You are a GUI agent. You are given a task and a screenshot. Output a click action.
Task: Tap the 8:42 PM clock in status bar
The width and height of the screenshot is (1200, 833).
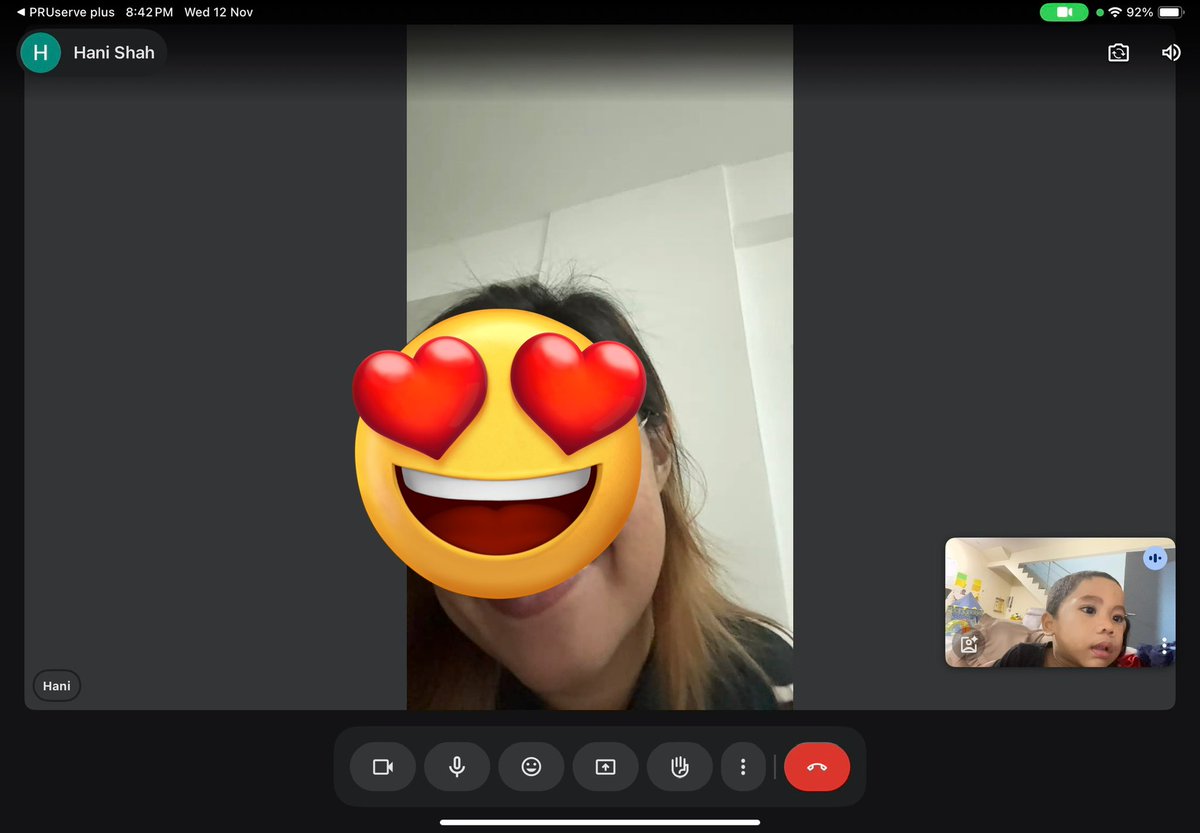point(150,12)
